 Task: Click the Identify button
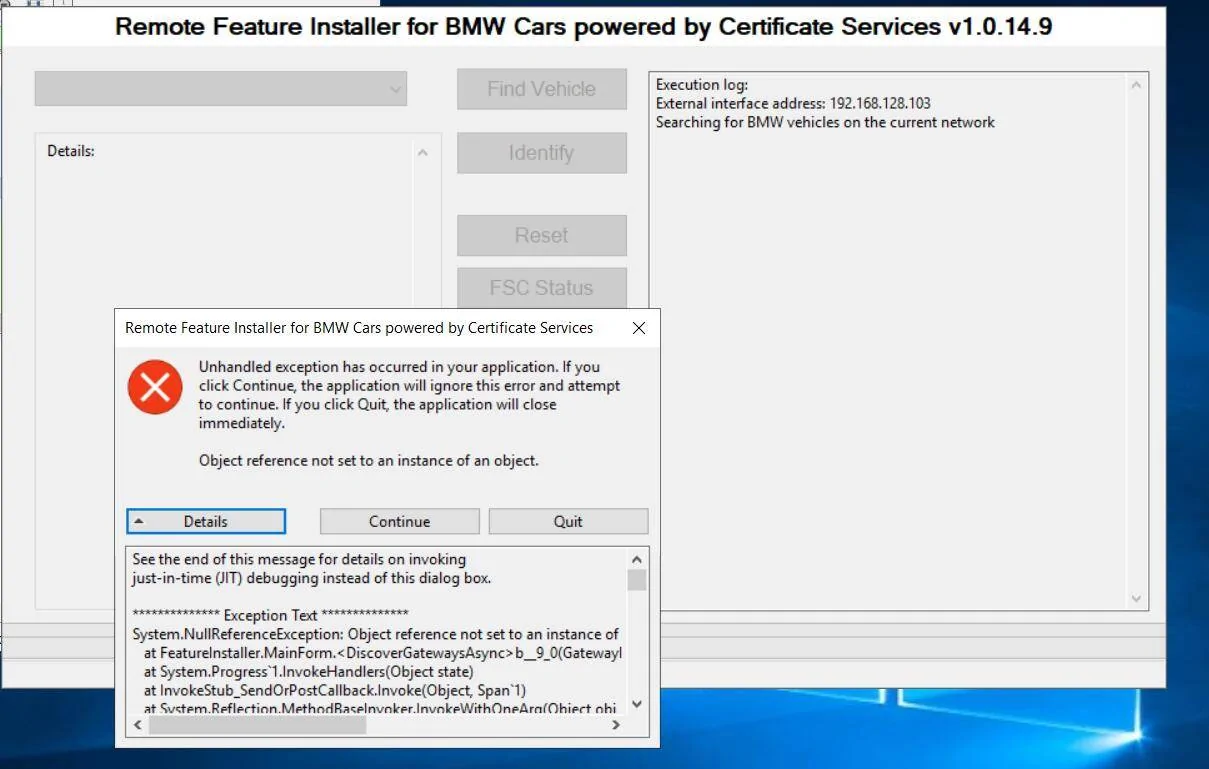(x=542, y=153)
